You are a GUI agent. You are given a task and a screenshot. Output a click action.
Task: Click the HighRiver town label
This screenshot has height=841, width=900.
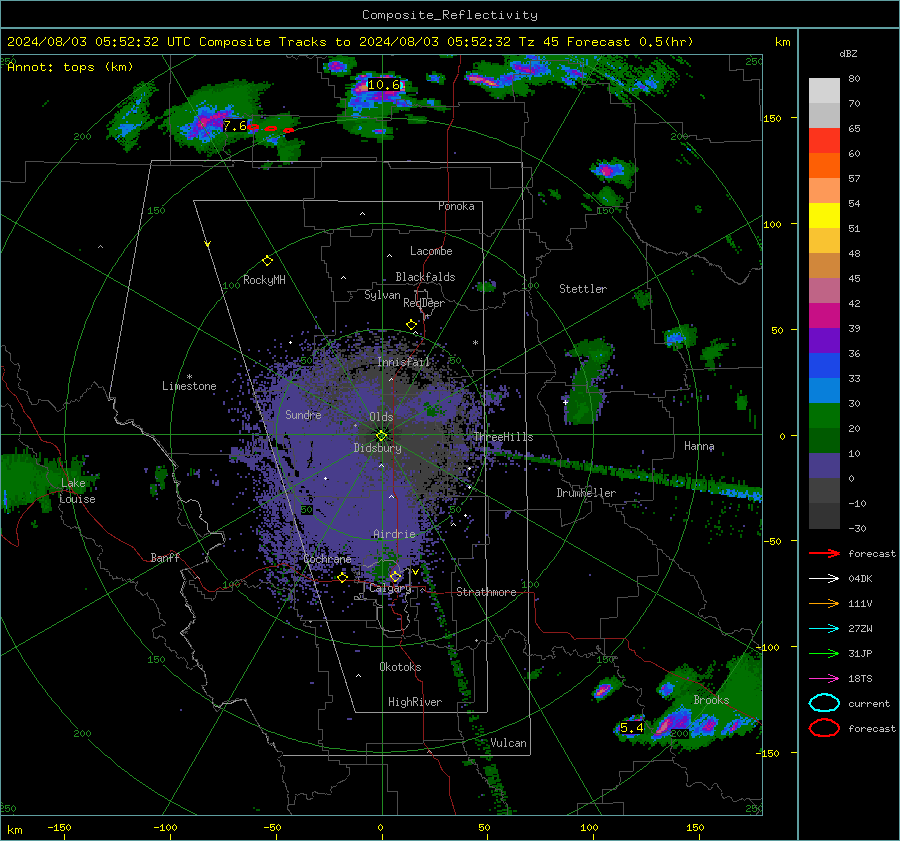tap(415, 702)
